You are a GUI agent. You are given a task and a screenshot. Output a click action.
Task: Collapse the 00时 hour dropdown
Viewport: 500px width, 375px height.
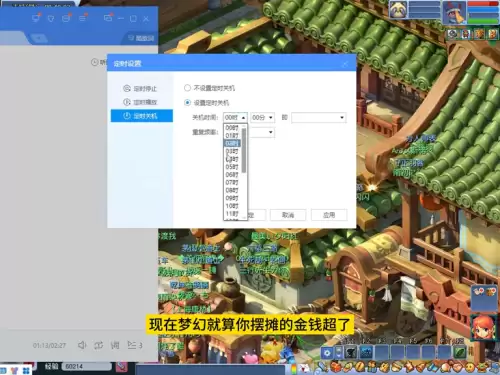tap(235, 117)
